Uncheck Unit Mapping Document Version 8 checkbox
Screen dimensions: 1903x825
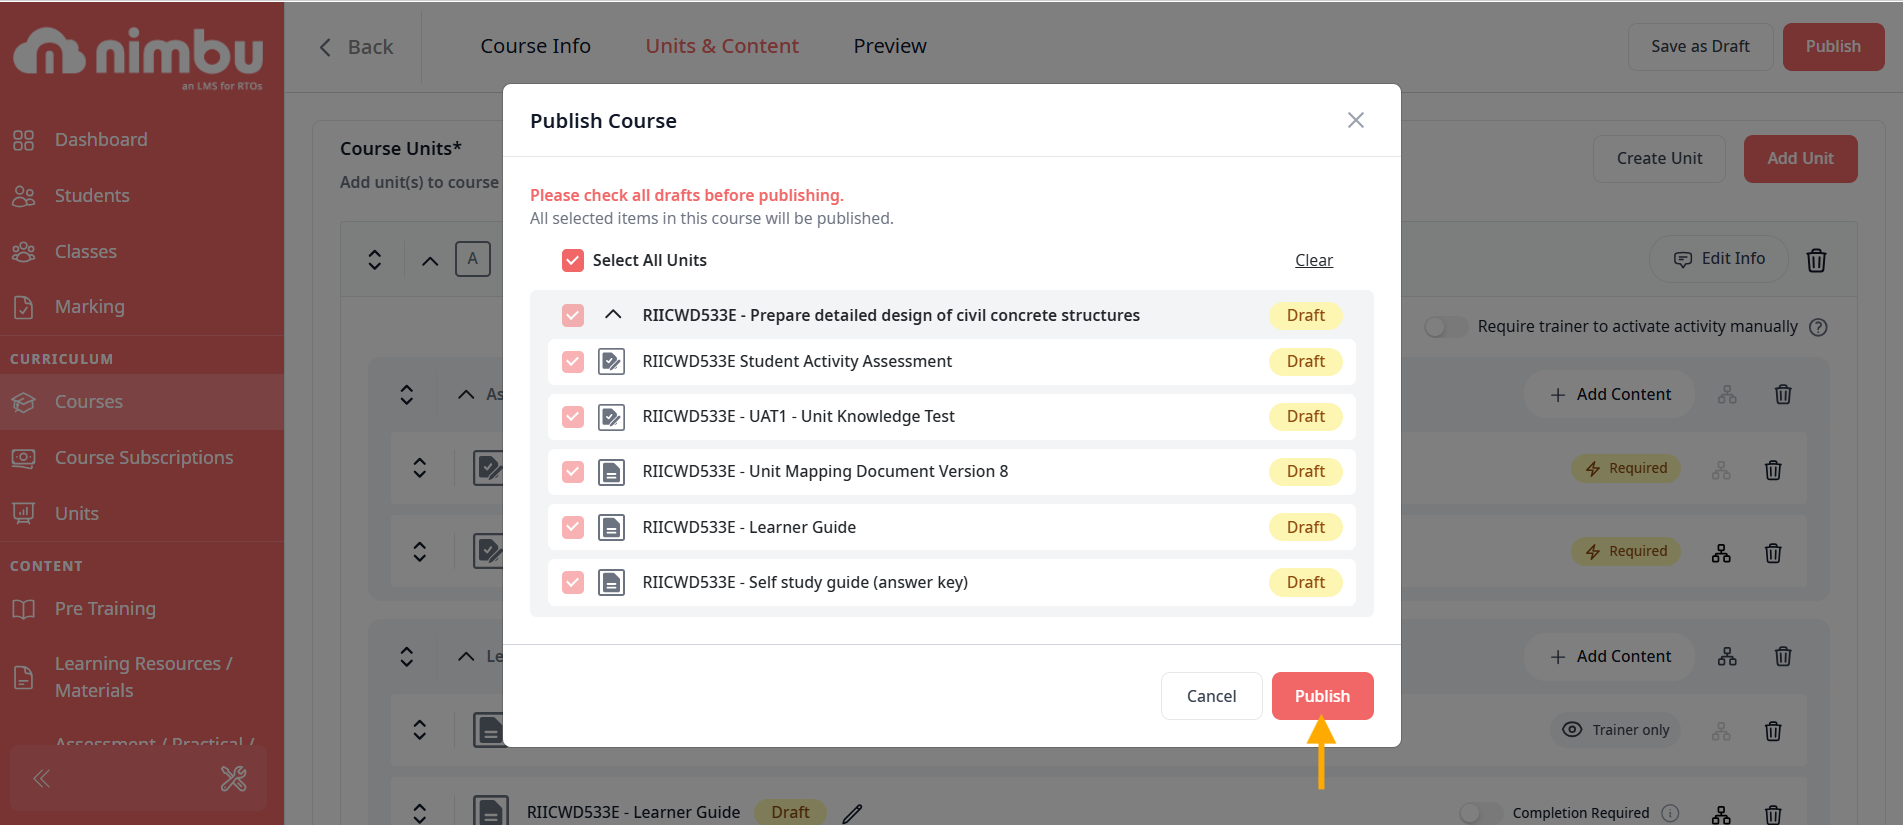coord(573,472)
